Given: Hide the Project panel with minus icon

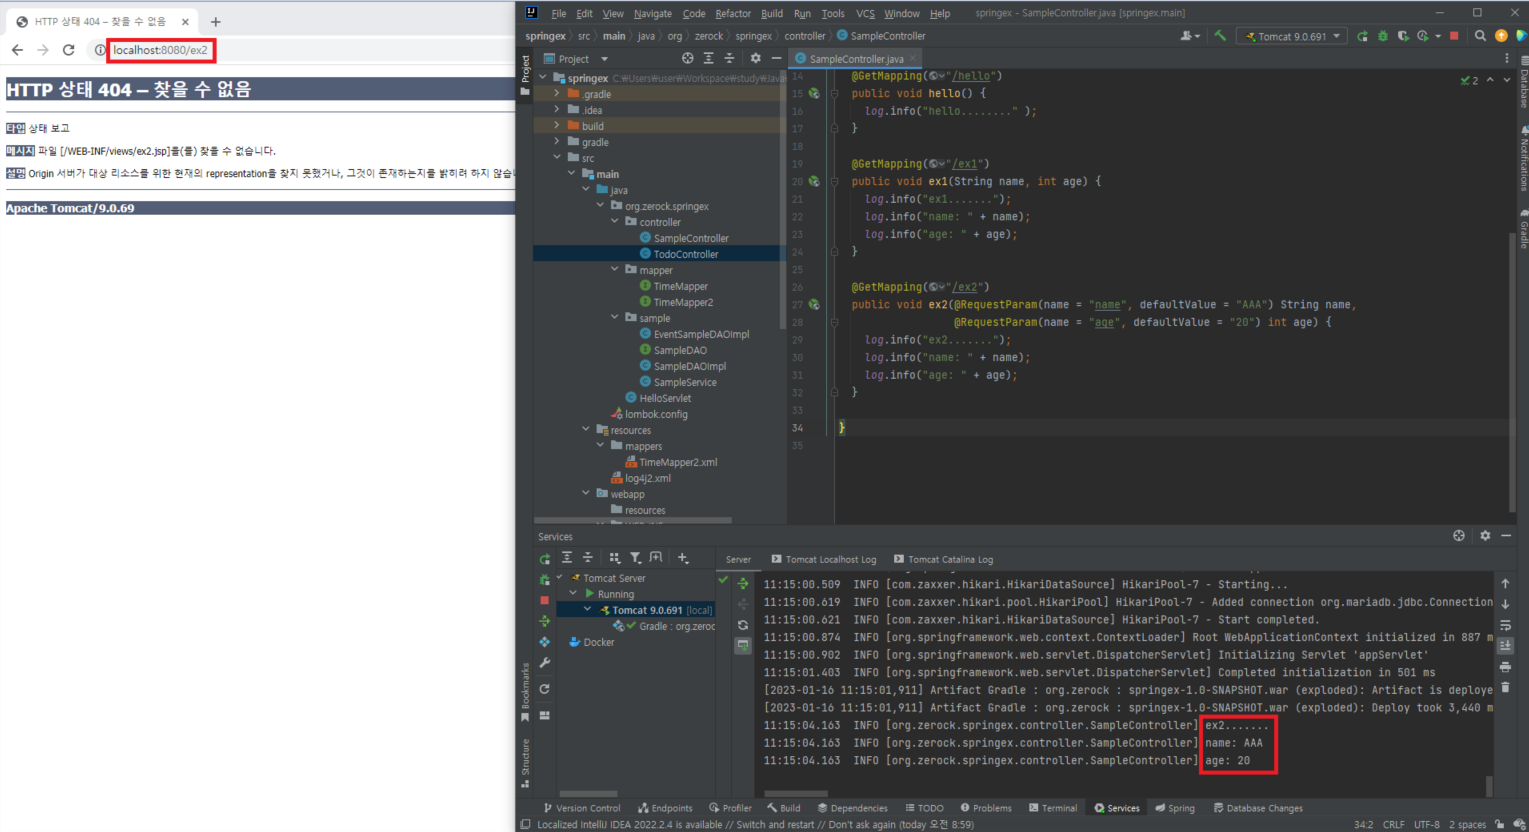Looking at the screenshot, I should 776,58.
